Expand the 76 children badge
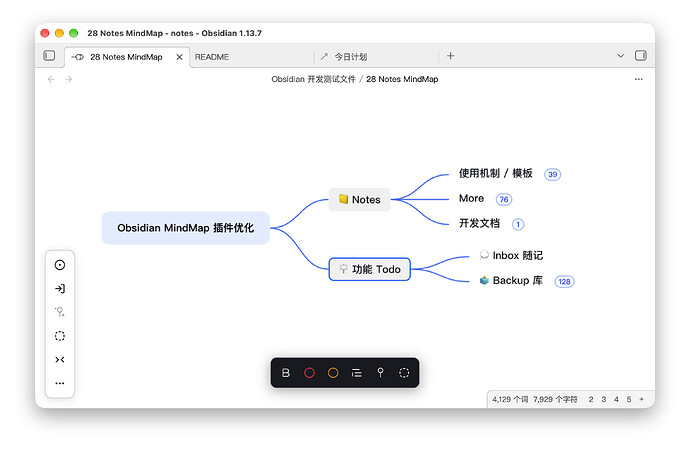Viewport: 690px width, 455px height. point(504,199)
